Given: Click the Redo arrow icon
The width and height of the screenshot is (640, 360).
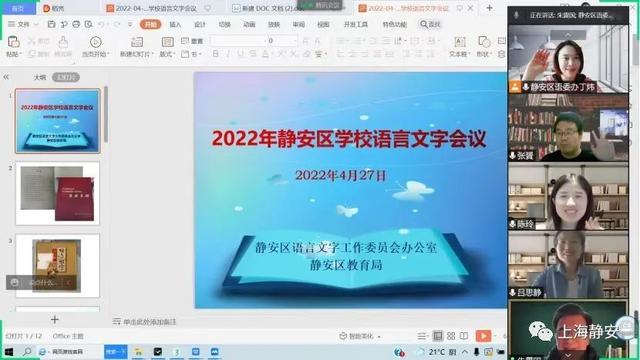Looking at the screenshot, I should tap(117, 24).
